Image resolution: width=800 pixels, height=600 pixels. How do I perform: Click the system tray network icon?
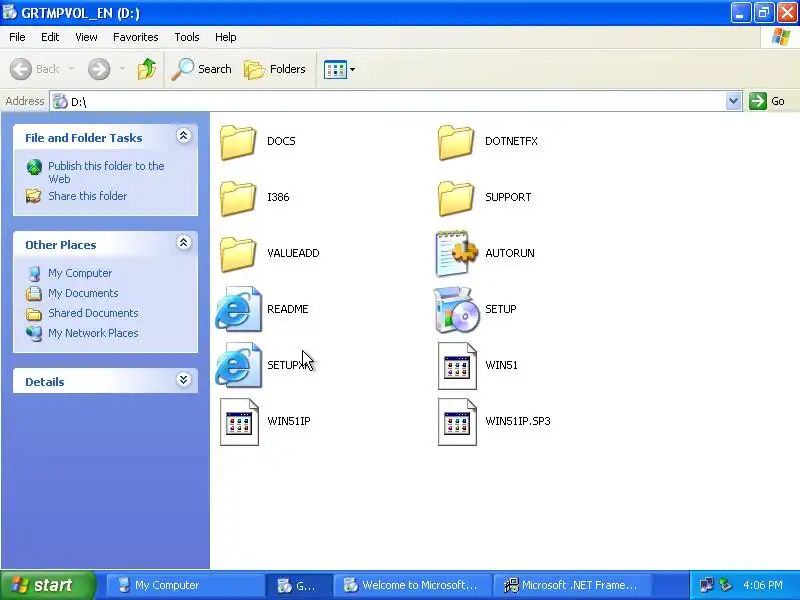(707, 585)
